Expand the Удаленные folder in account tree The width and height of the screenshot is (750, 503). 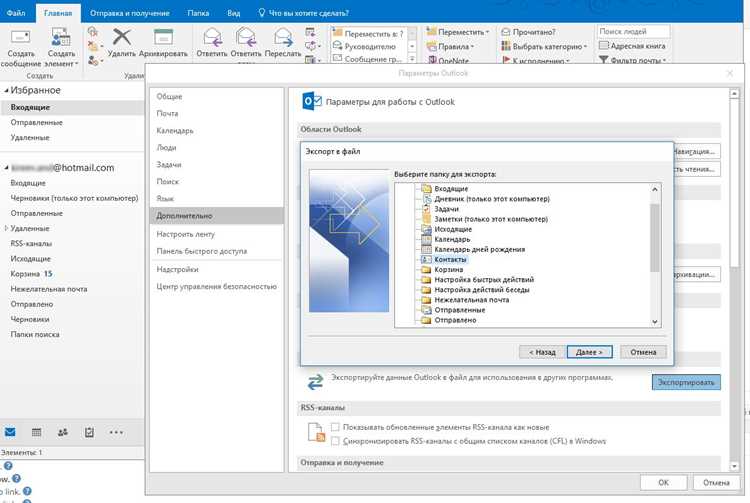6,229
